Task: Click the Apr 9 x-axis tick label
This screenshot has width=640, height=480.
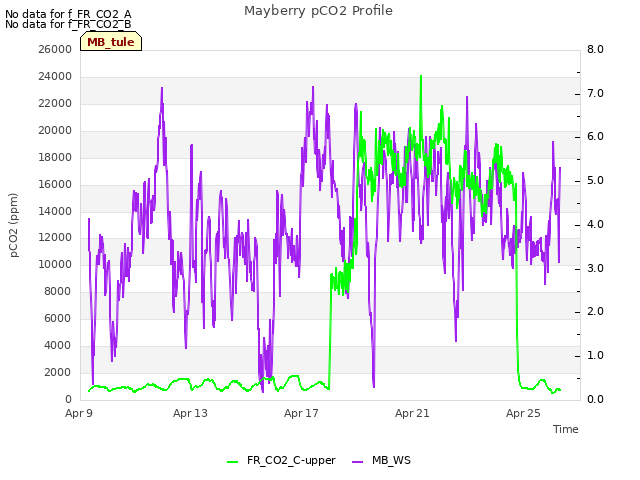Action: 79,413
